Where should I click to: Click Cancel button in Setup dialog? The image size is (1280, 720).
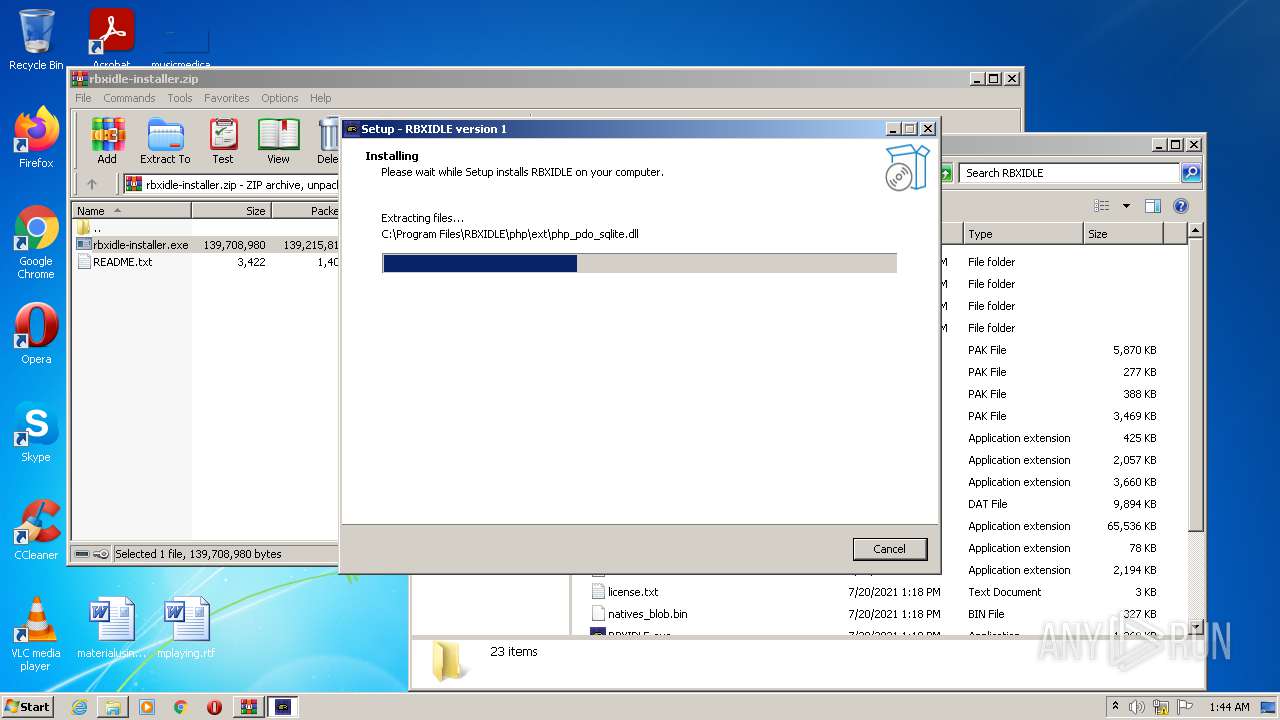889,549
